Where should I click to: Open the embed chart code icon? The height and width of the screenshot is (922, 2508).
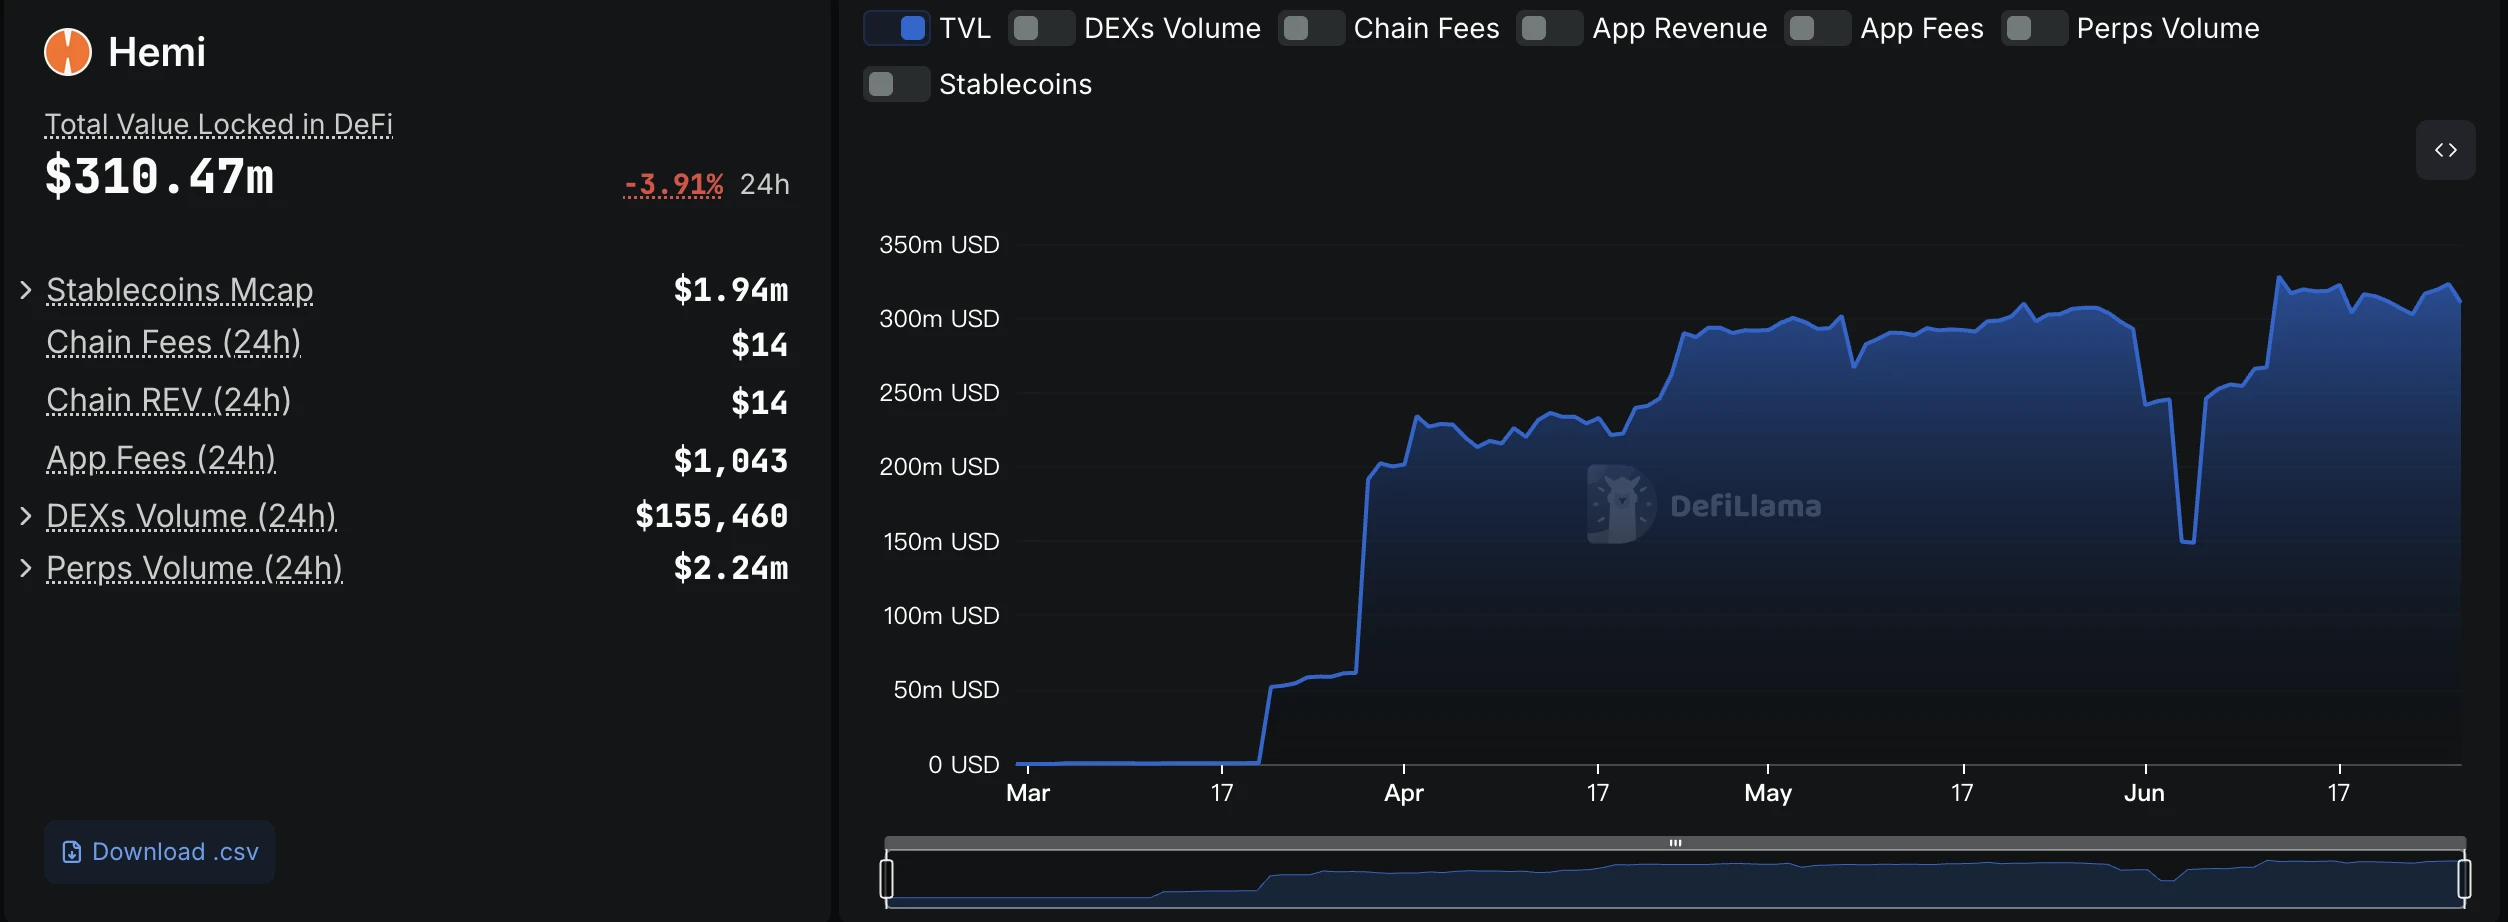(2445, 150)
